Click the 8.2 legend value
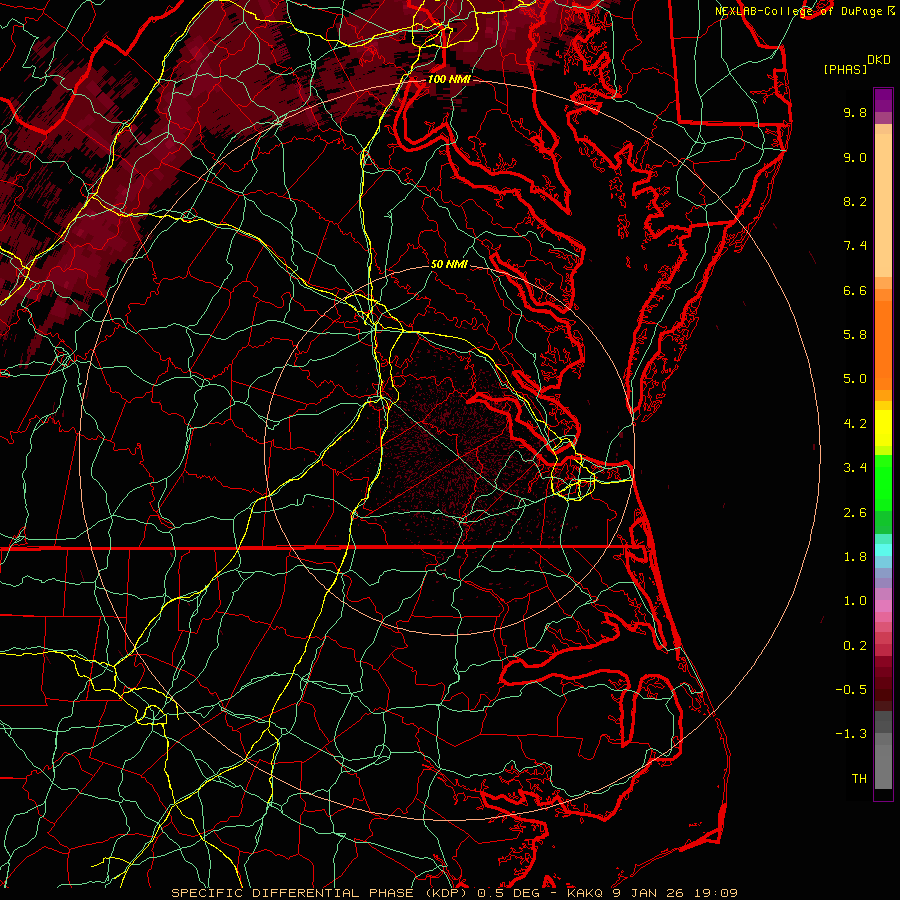Screen dimensions: 900x900 click(x=855, y=201)
